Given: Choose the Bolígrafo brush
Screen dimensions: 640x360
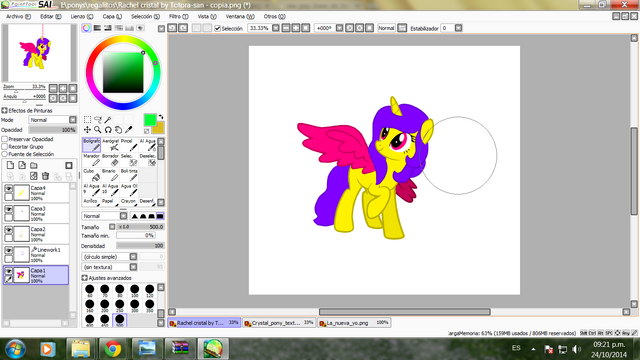Looking at the screenshot, I should (x=91, y=145).
